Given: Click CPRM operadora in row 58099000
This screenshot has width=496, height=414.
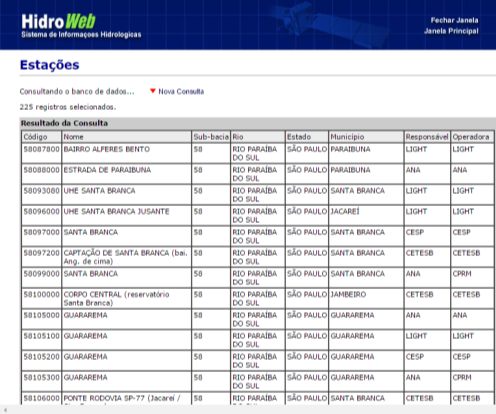Looking at the screenshot, I should click(462, 274).
